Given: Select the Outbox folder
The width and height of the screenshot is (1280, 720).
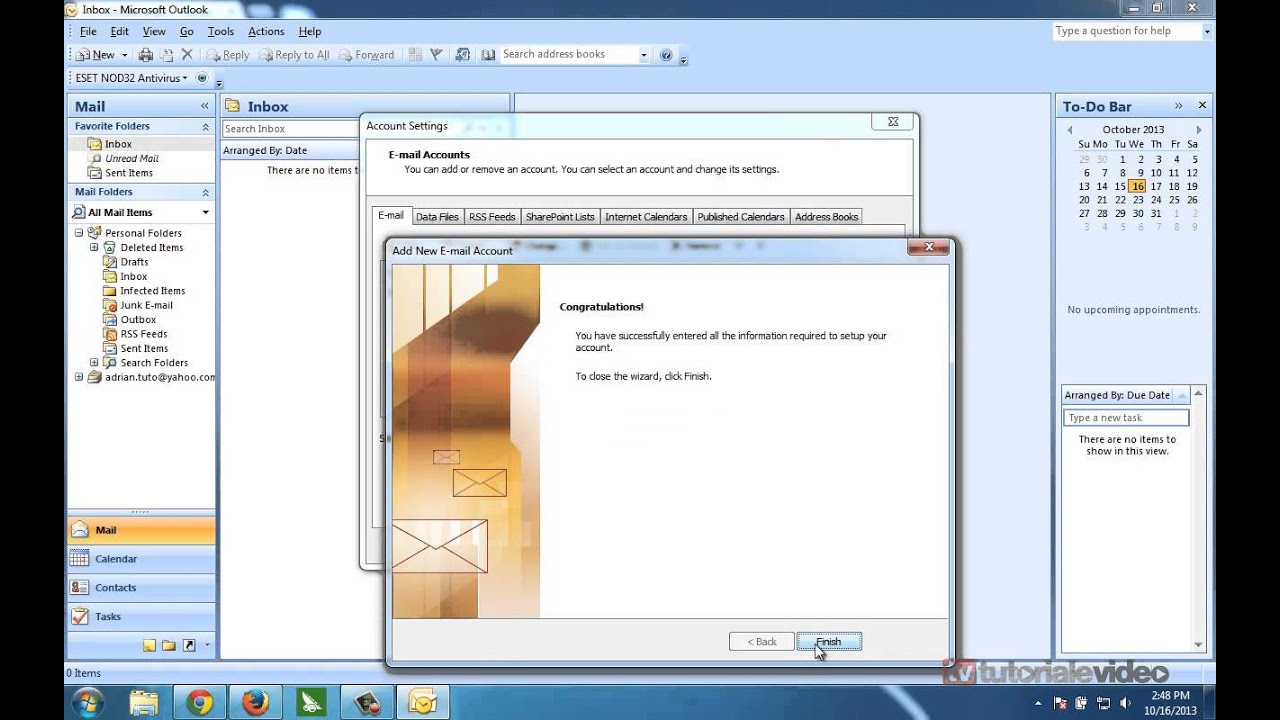Looking at the screenshot, I should 138,320.
